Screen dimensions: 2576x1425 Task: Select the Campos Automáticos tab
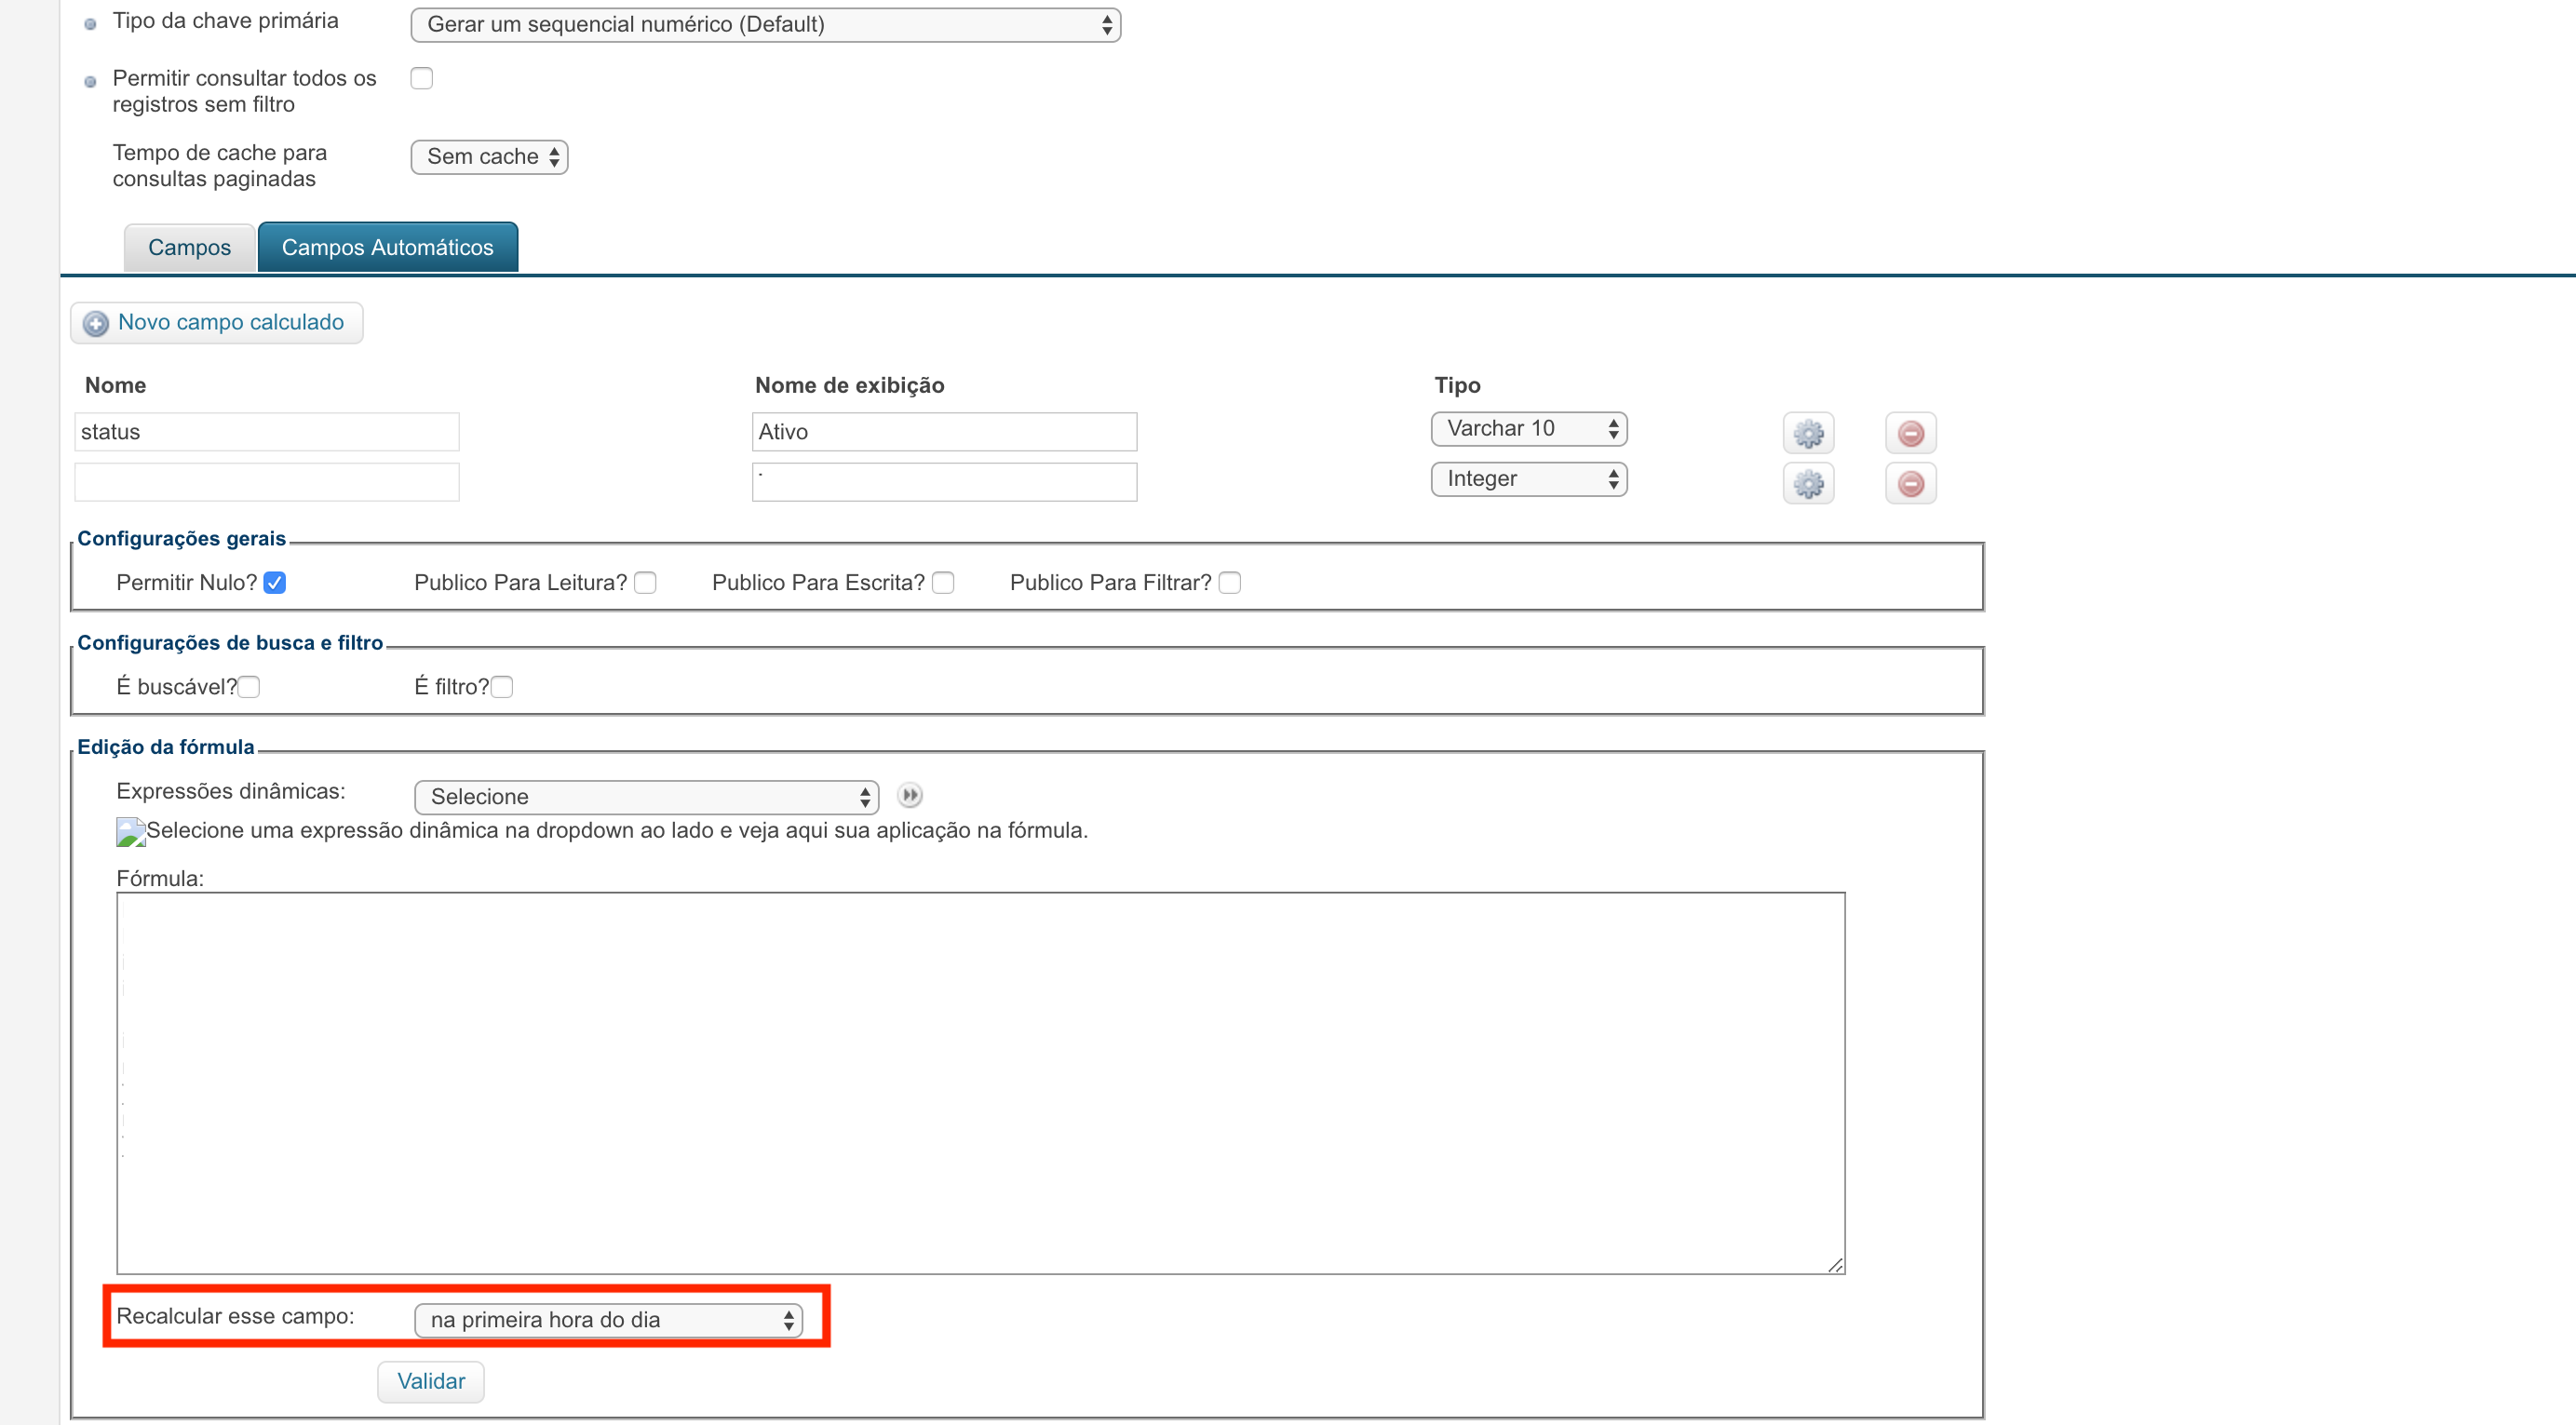(387, 247)
